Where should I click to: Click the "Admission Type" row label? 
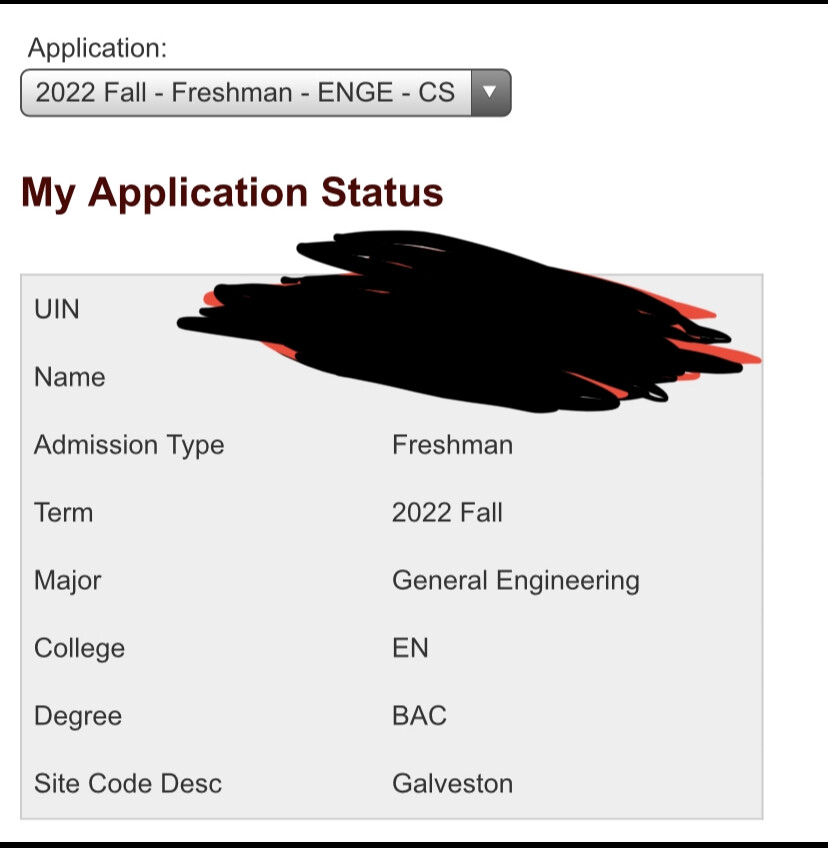click(x=129, y=445)
